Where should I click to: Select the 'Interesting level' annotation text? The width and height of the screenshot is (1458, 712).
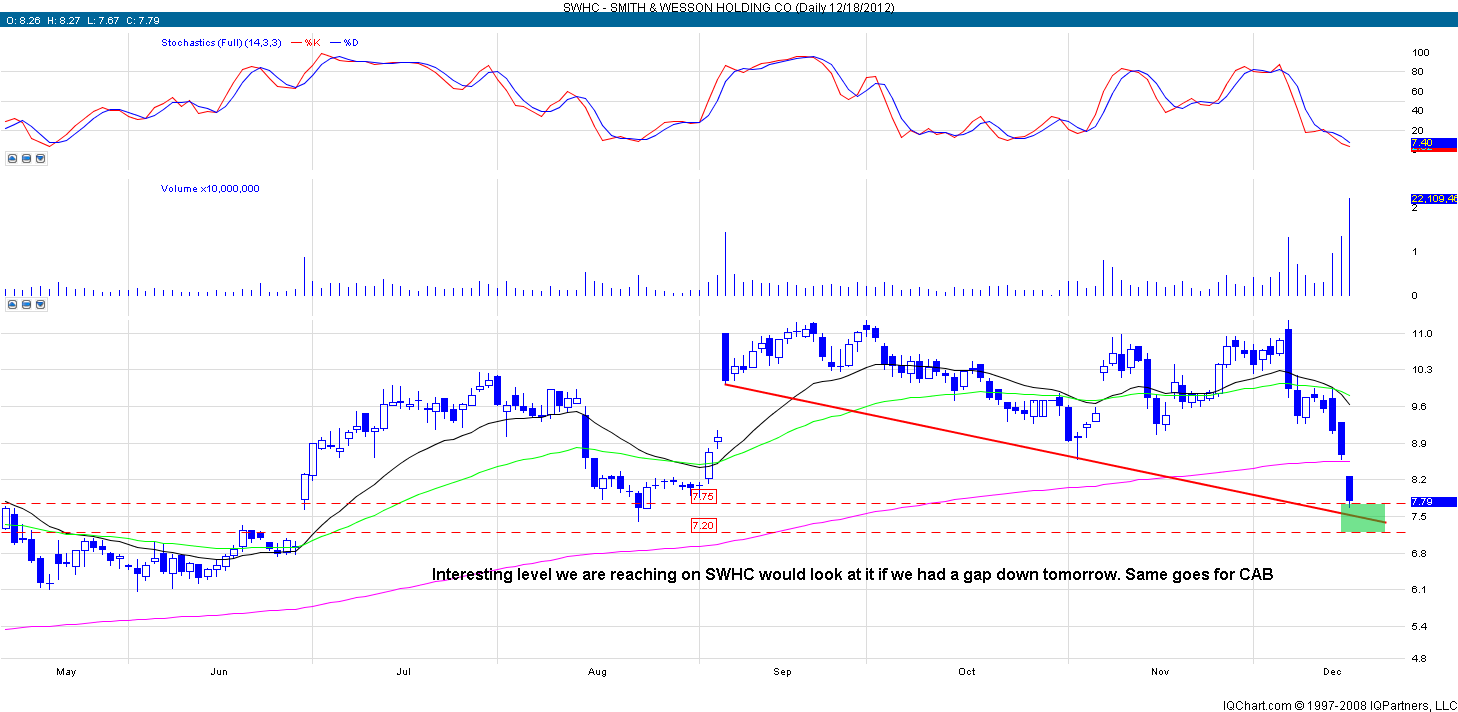coord(852,575)
